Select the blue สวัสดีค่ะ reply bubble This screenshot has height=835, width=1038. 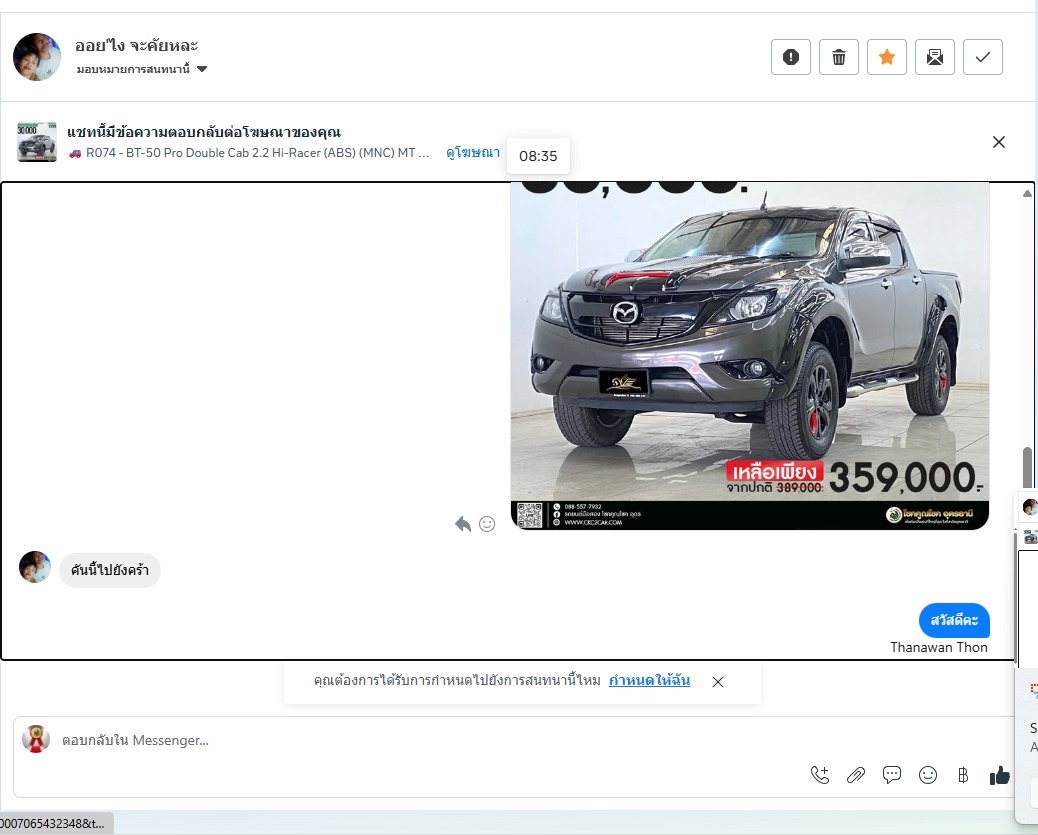point(954,620)
